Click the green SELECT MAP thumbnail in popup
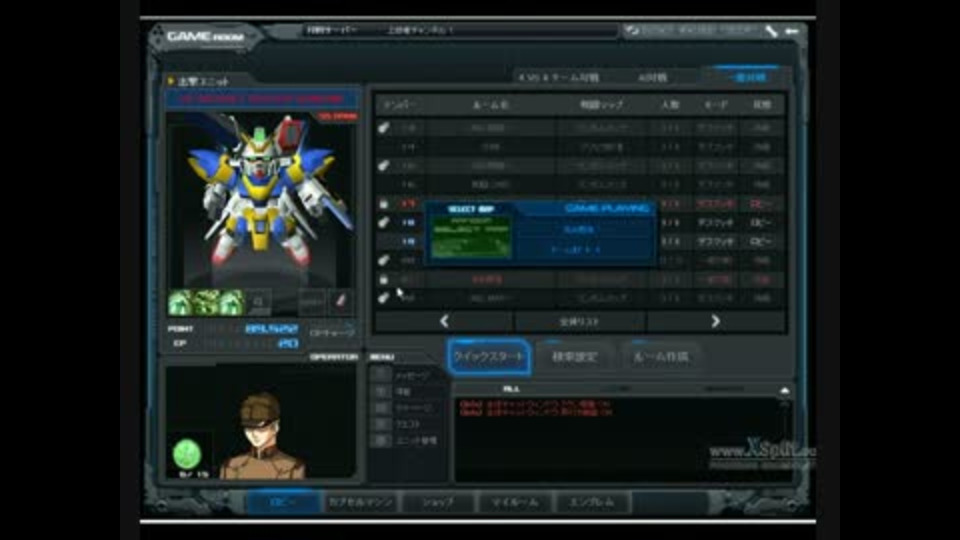The image size is (960, 540). pyautogui.click(x=471, y=236)
